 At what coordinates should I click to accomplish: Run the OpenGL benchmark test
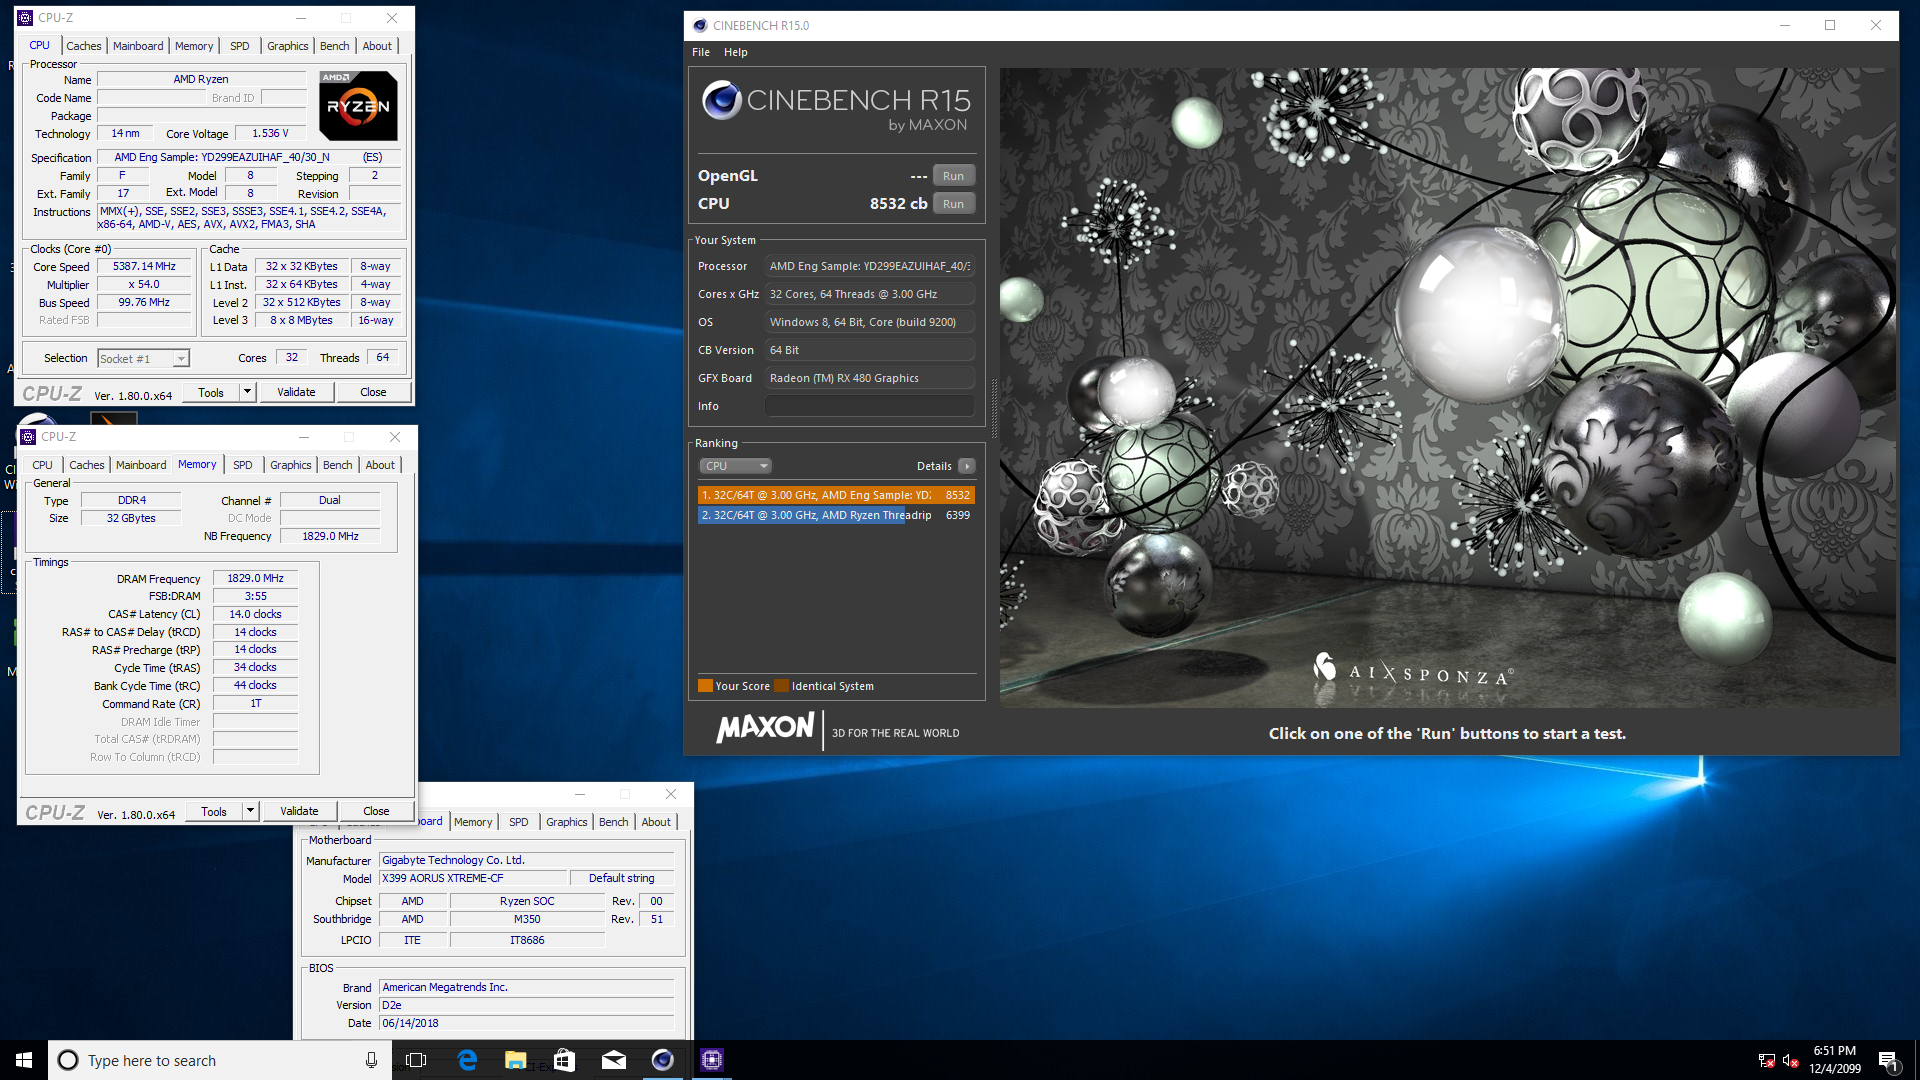point(953,176)
